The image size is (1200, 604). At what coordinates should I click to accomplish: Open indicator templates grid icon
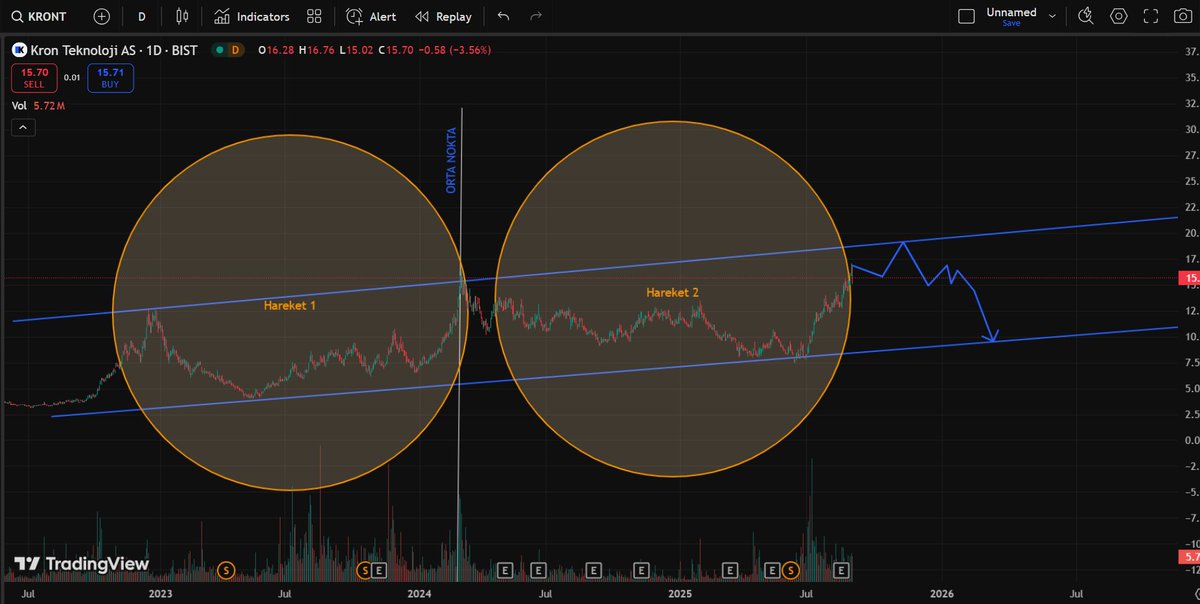(315, 16)
